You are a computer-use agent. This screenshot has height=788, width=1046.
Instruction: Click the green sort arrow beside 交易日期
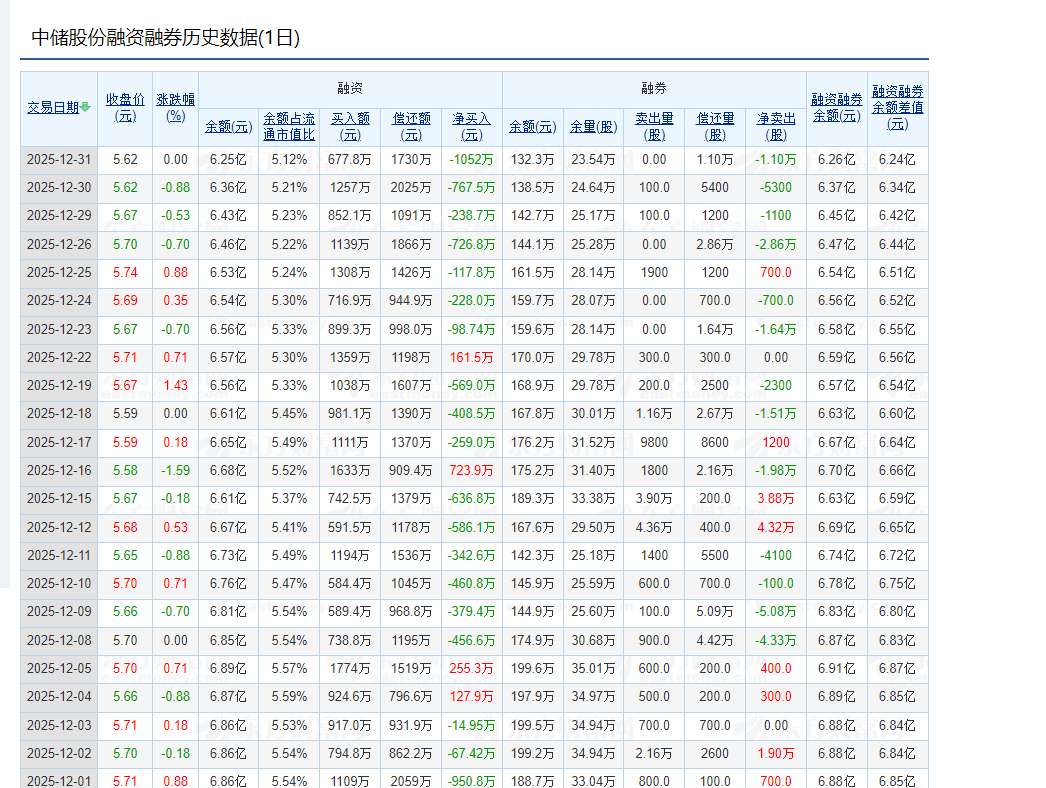85,107
